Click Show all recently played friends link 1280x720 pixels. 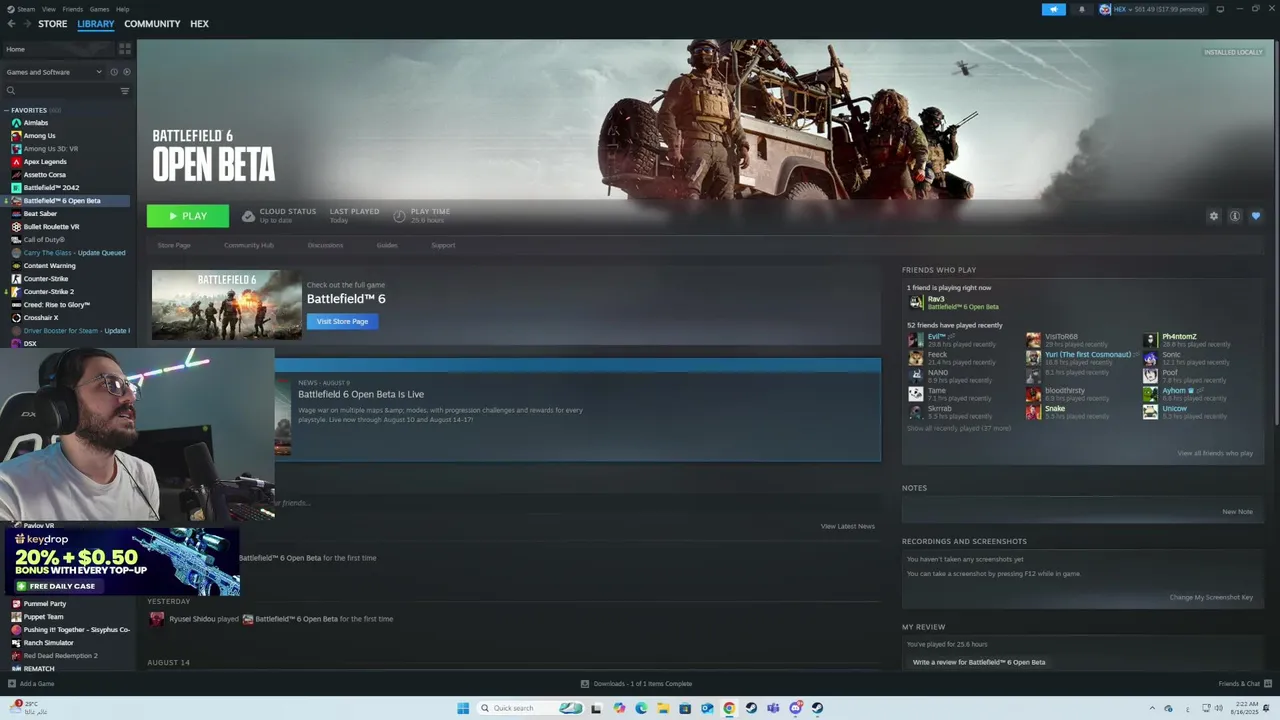coord(959,428)
